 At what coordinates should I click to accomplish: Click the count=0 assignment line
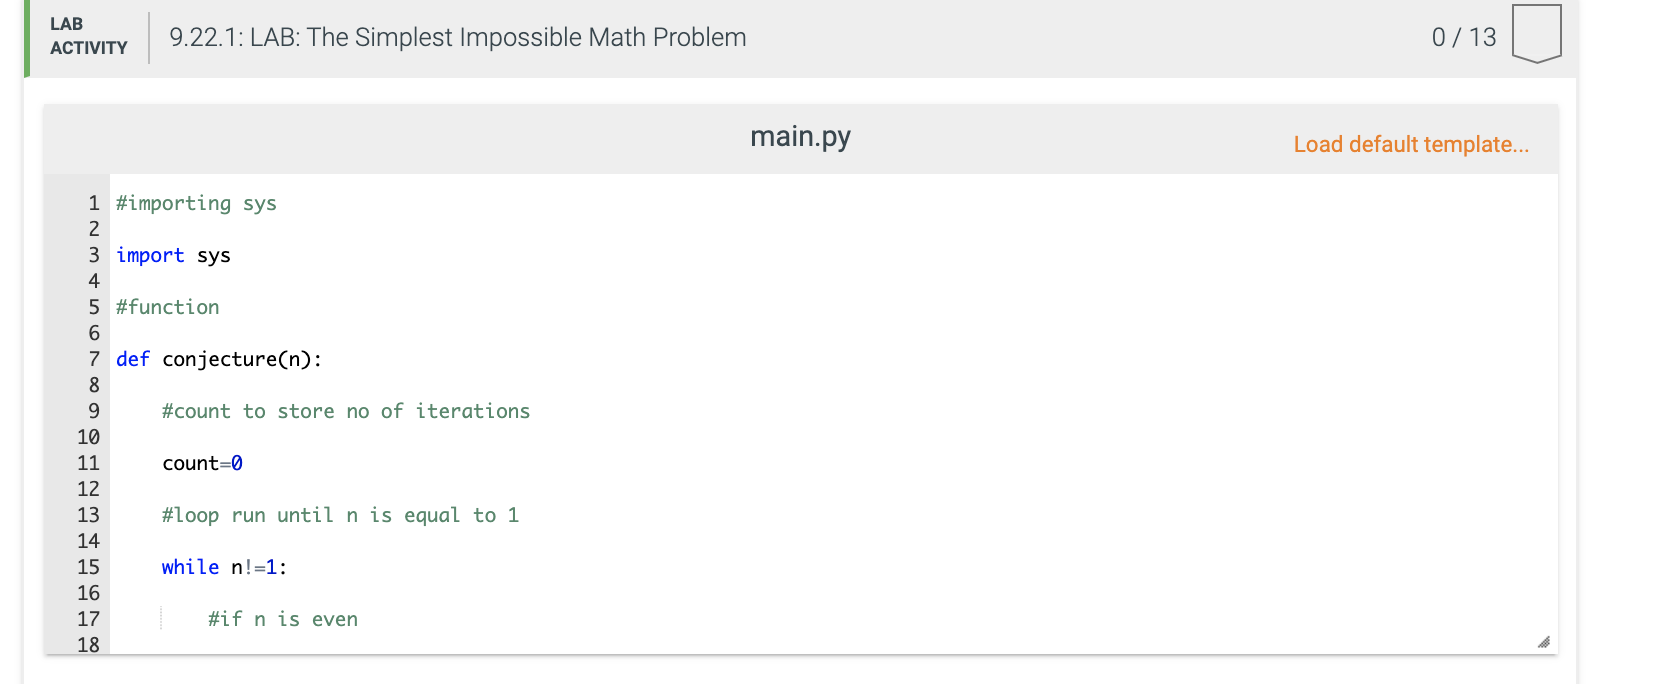[203, 463]
